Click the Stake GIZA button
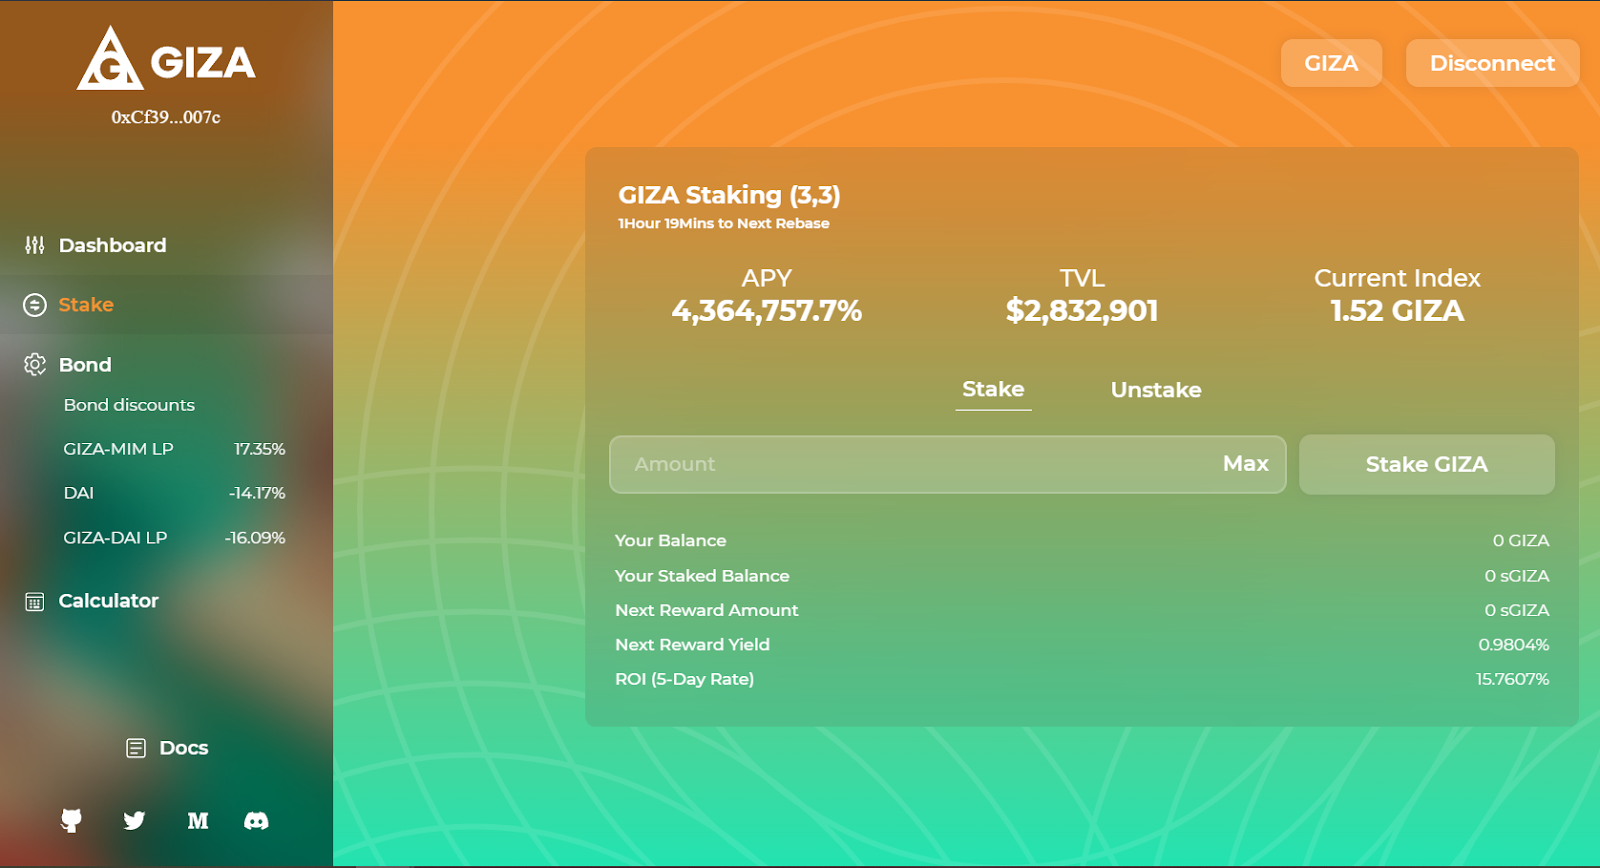The image size is (1600, 868). click(x=1427, y=464)
